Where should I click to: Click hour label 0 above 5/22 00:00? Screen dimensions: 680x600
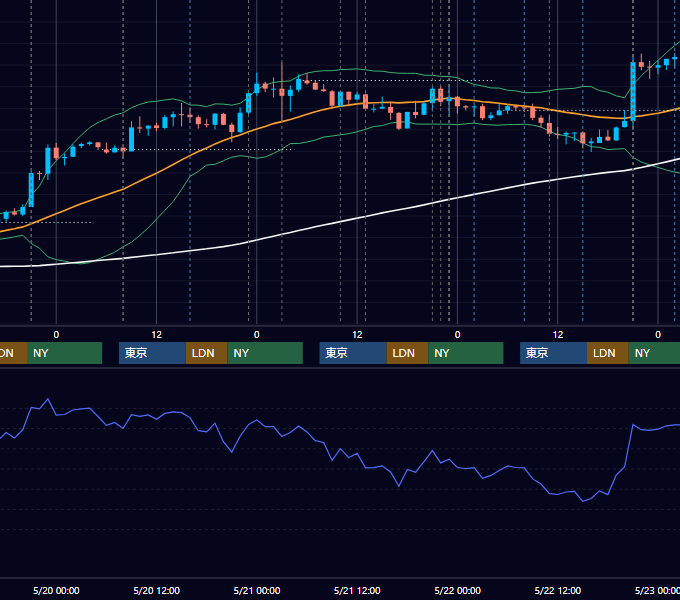coord(458,335)
